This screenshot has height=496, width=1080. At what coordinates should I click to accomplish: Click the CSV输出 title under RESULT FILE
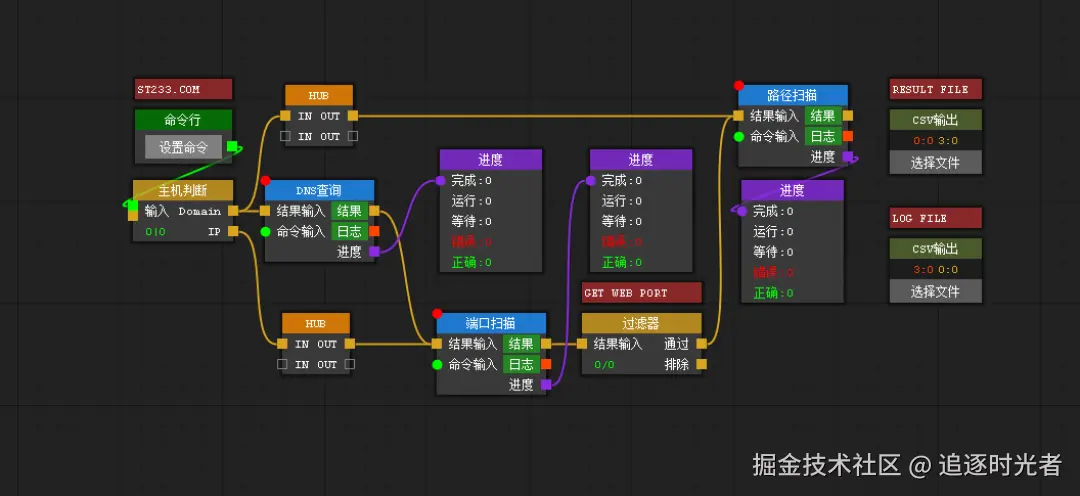[935, 120]
